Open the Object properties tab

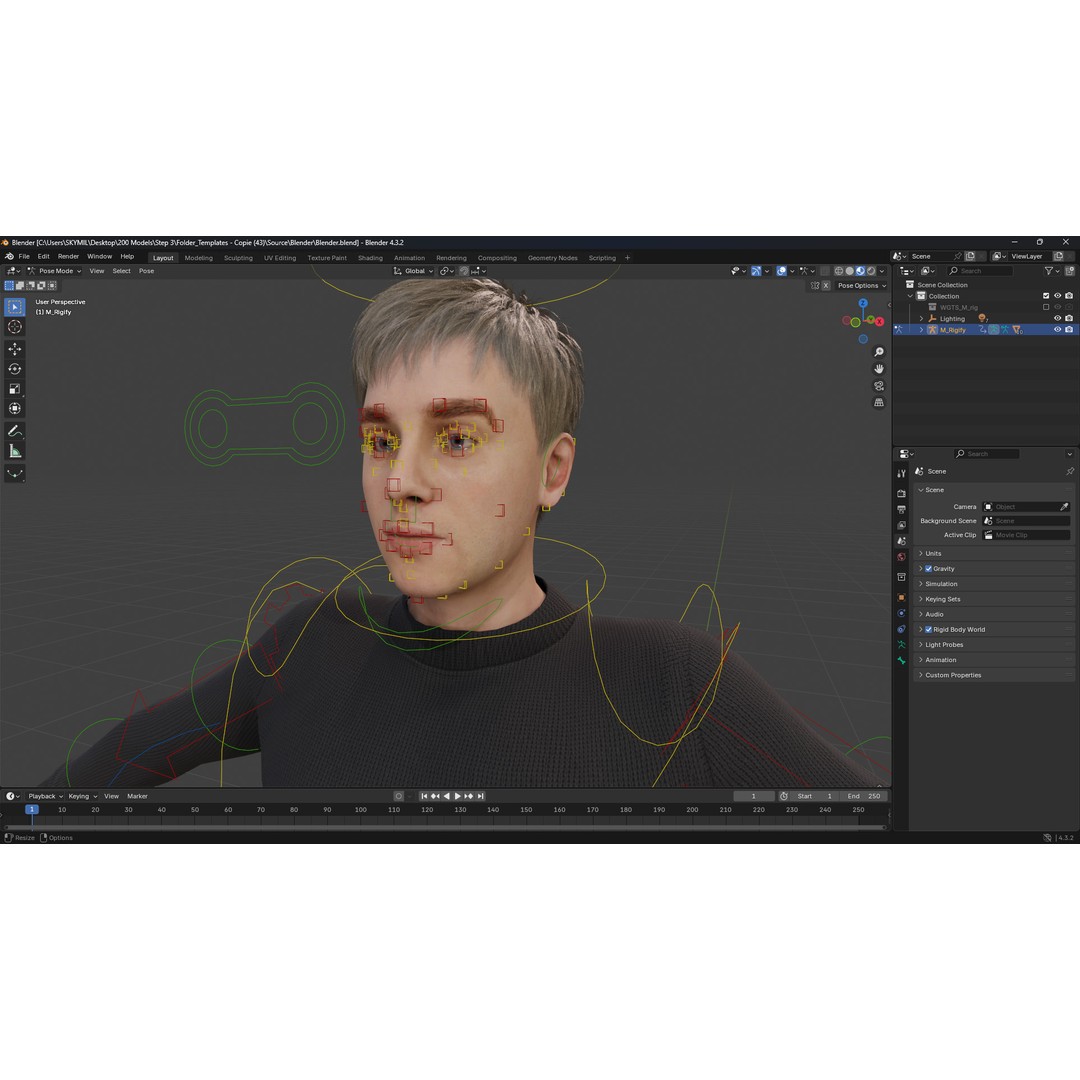point(901,597)
